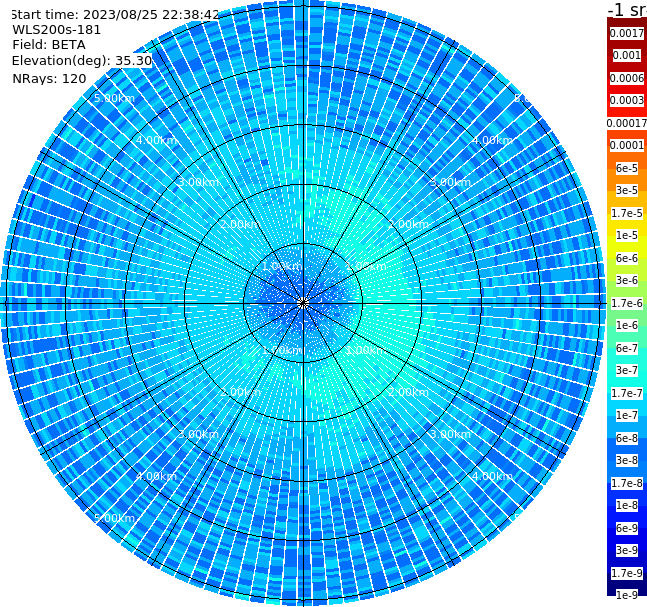
Task: Select the 1e-5 colorbar label
Action: [627, 235]
